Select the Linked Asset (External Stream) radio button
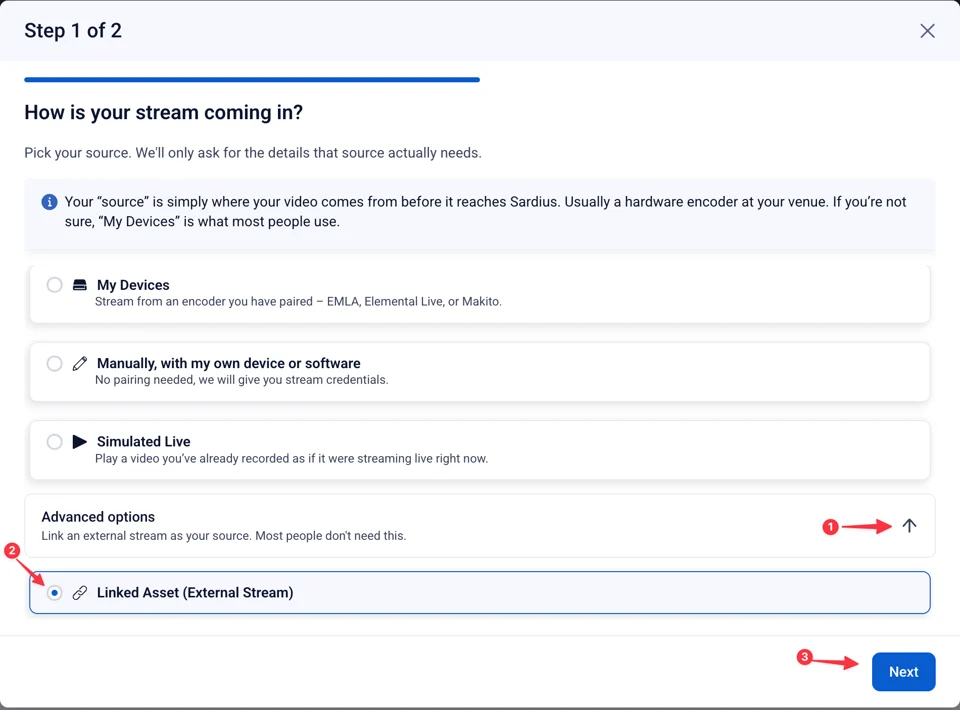 (54, 592)
